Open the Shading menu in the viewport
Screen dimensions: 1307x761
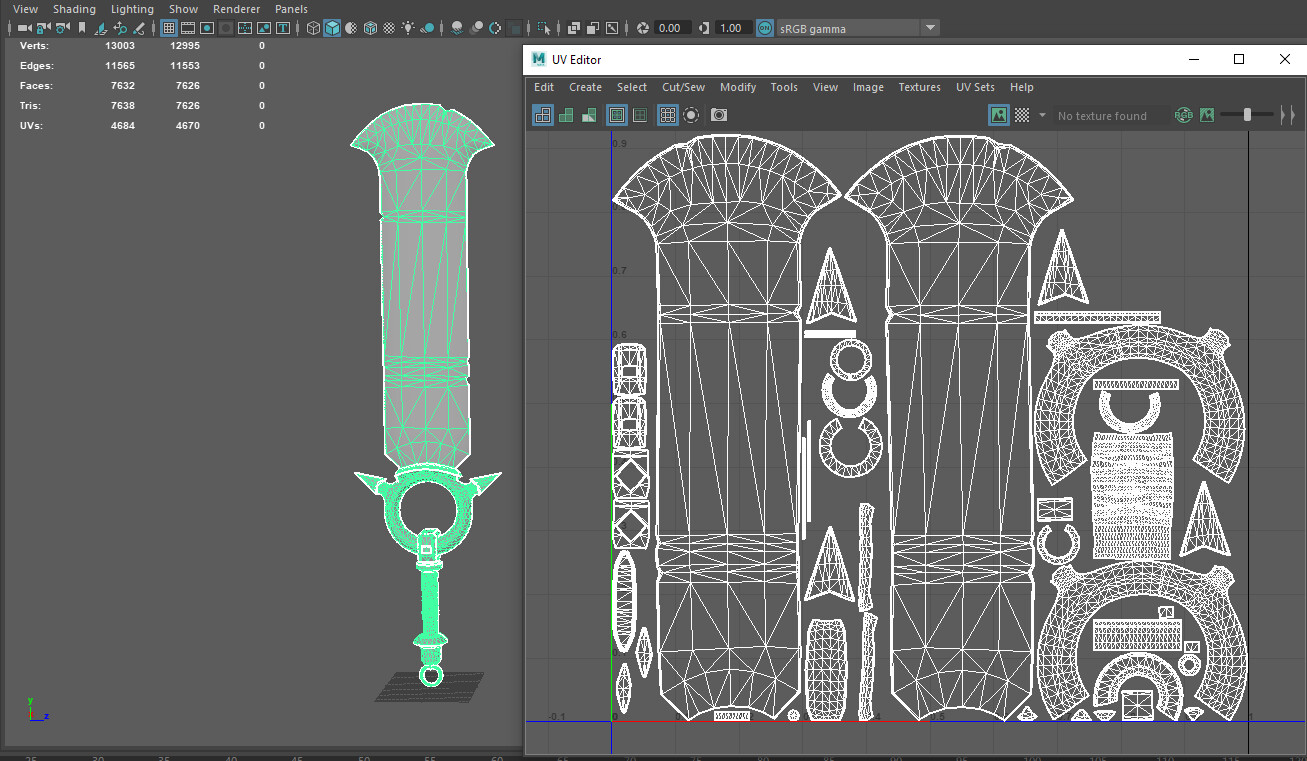74,9
